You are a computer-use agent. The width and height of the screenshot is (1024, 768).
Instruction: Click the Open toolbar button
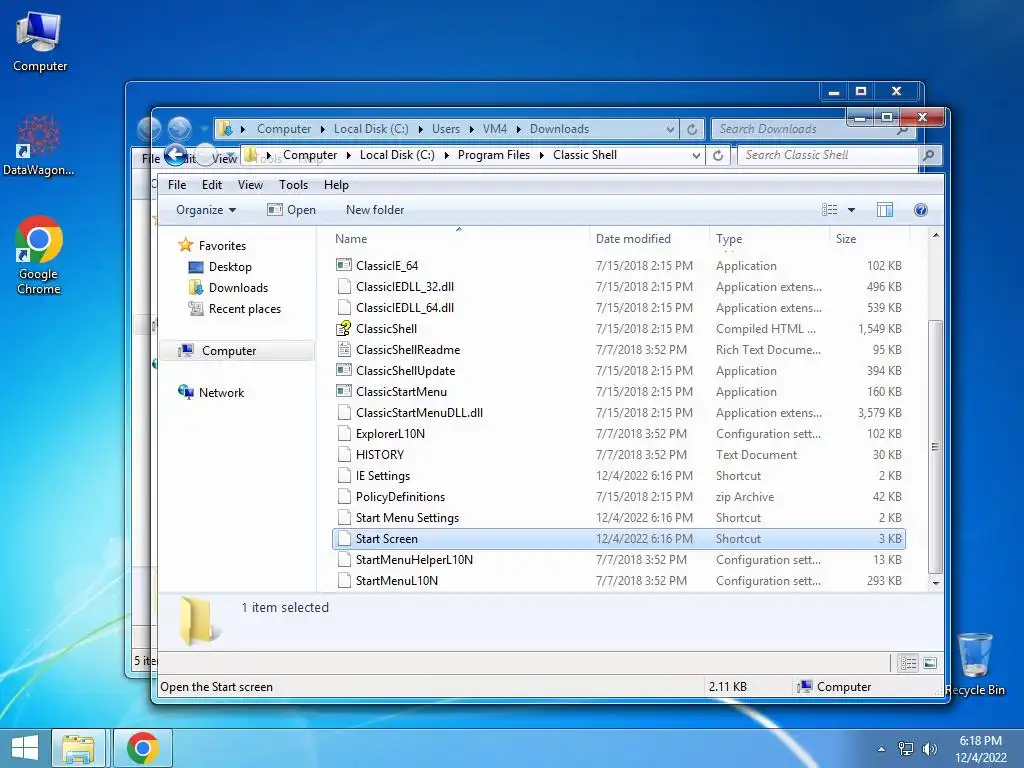coord(291,210)
